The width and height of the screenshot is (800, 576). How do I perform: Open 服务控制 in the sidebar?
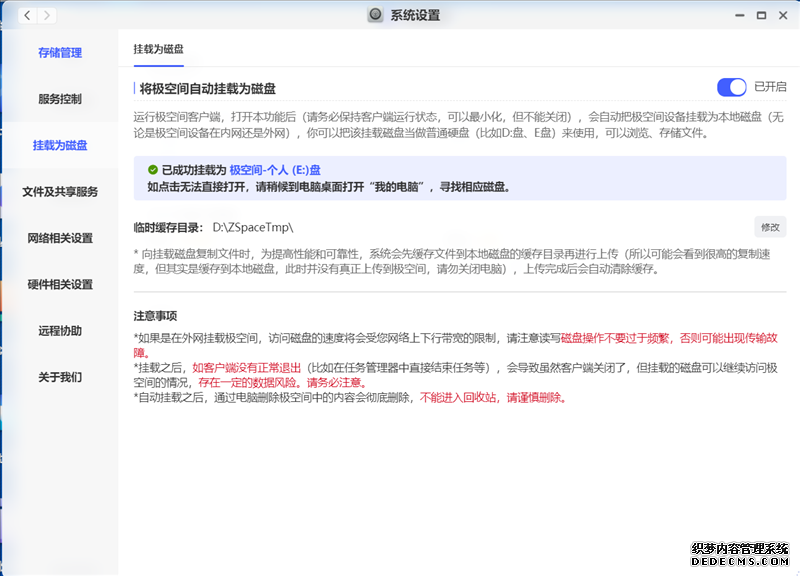(x=60, y=99)
